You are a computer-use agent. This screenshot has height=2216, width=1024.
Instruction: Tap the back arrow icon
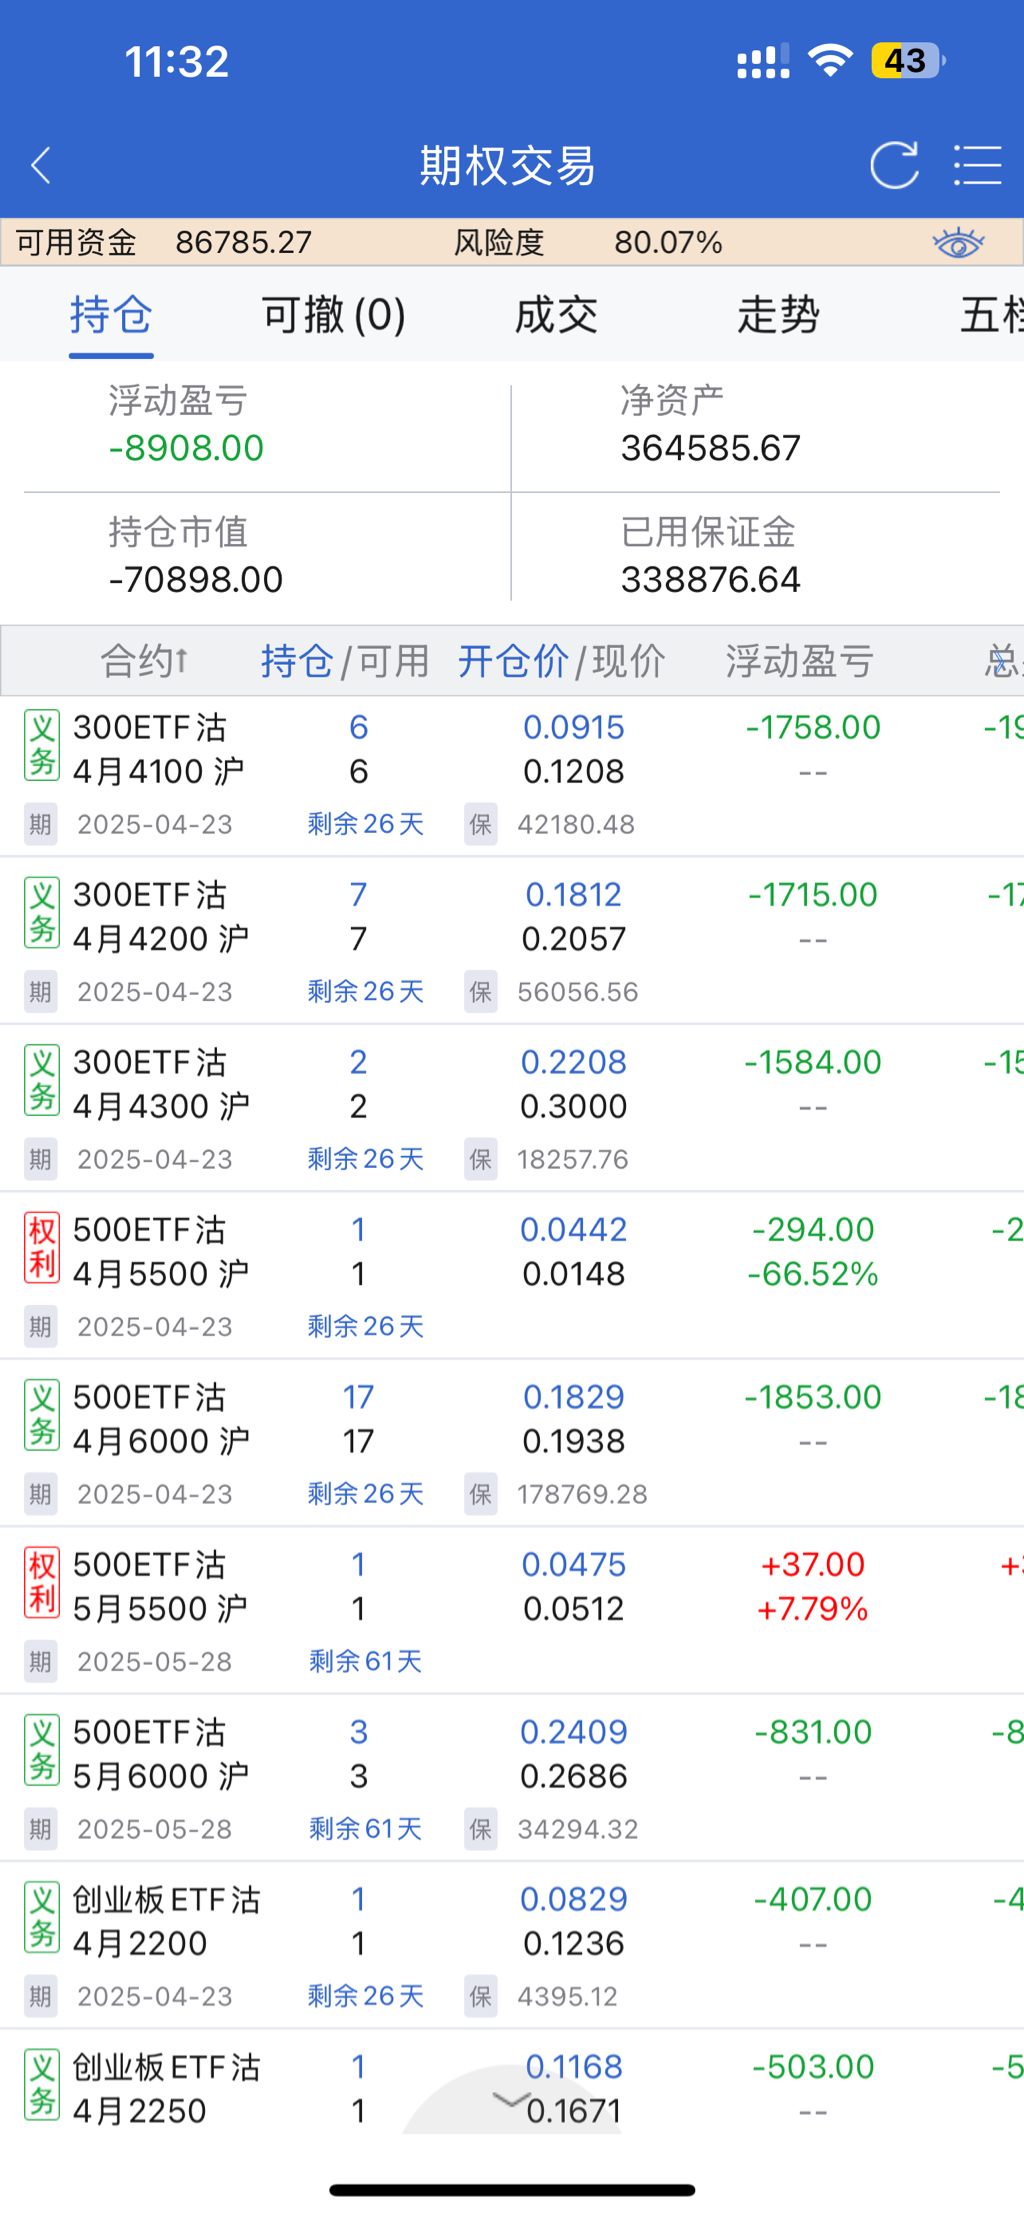click(41, 166)
